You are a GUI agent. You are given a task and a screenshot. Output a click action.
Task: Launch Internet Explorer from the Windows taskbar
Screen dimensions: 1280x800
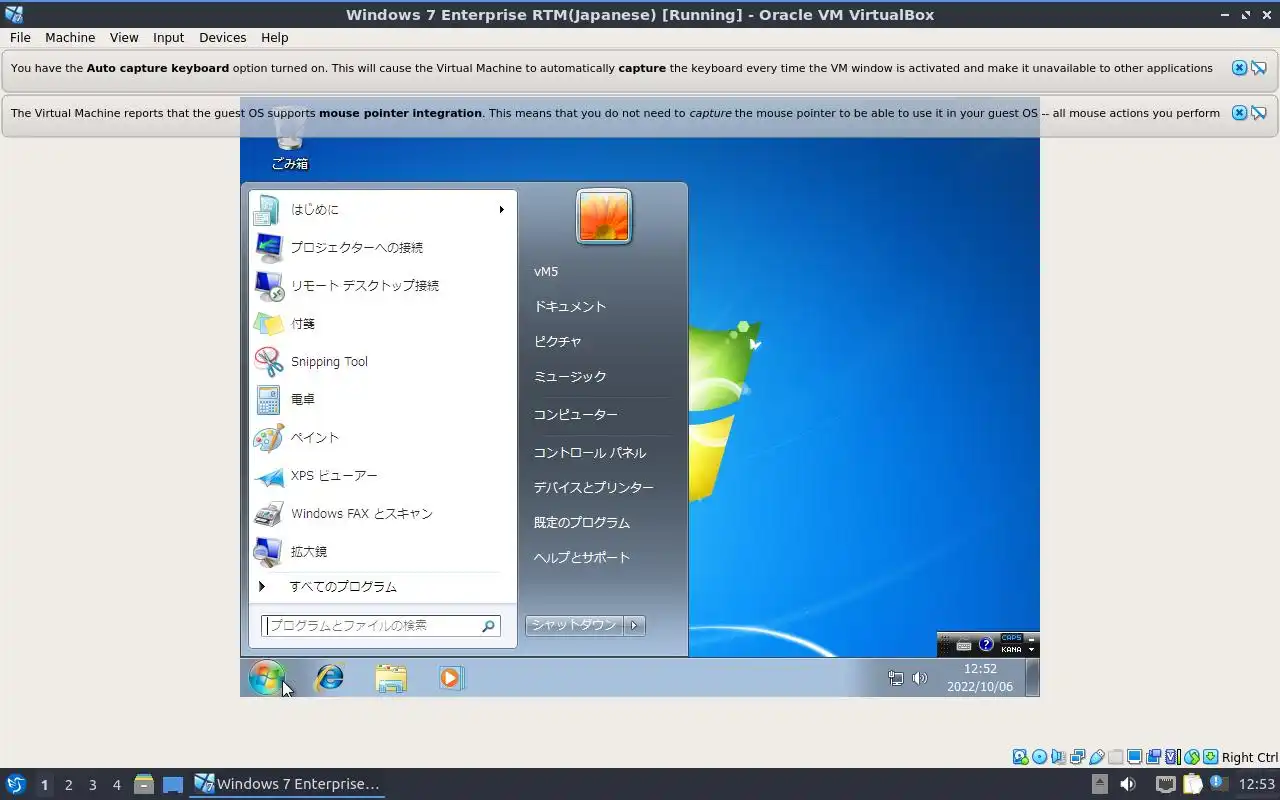[329, 678]
